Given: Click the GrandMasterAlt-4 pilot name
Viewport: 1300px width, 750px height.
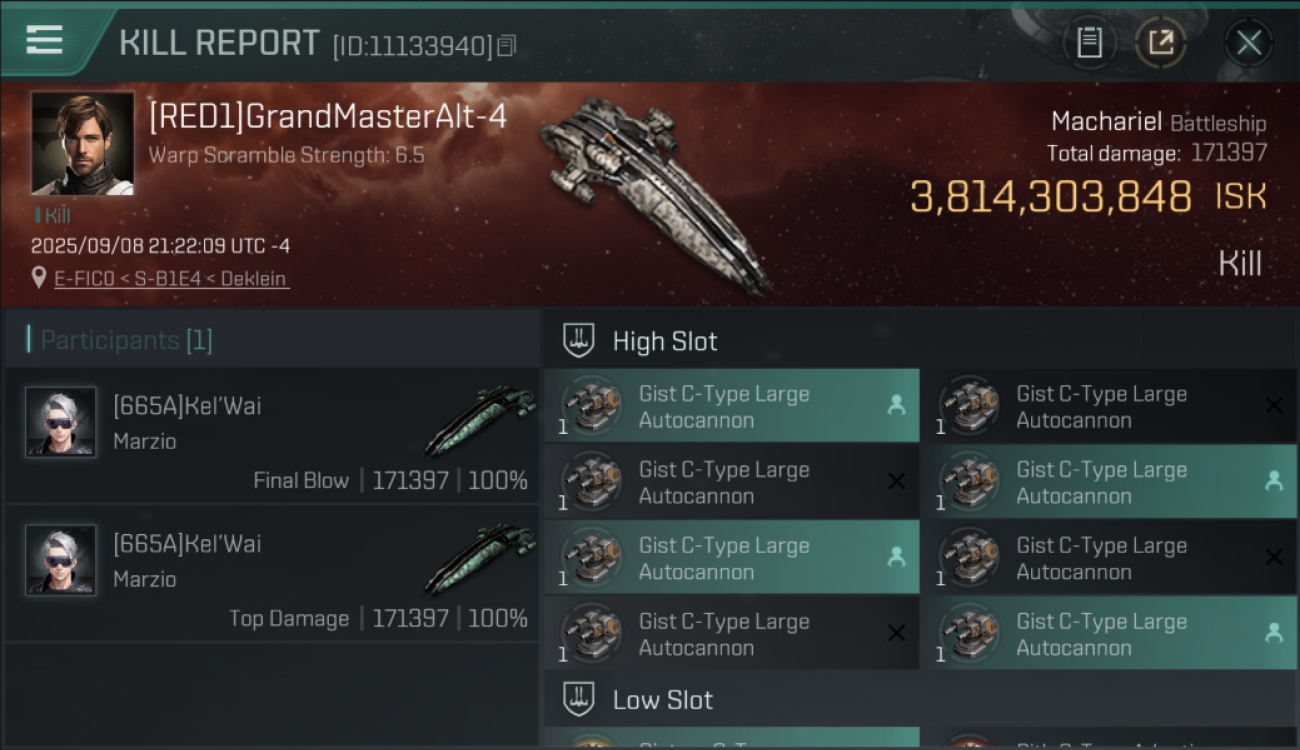Looking at the screenshot, I should [328, 117].
